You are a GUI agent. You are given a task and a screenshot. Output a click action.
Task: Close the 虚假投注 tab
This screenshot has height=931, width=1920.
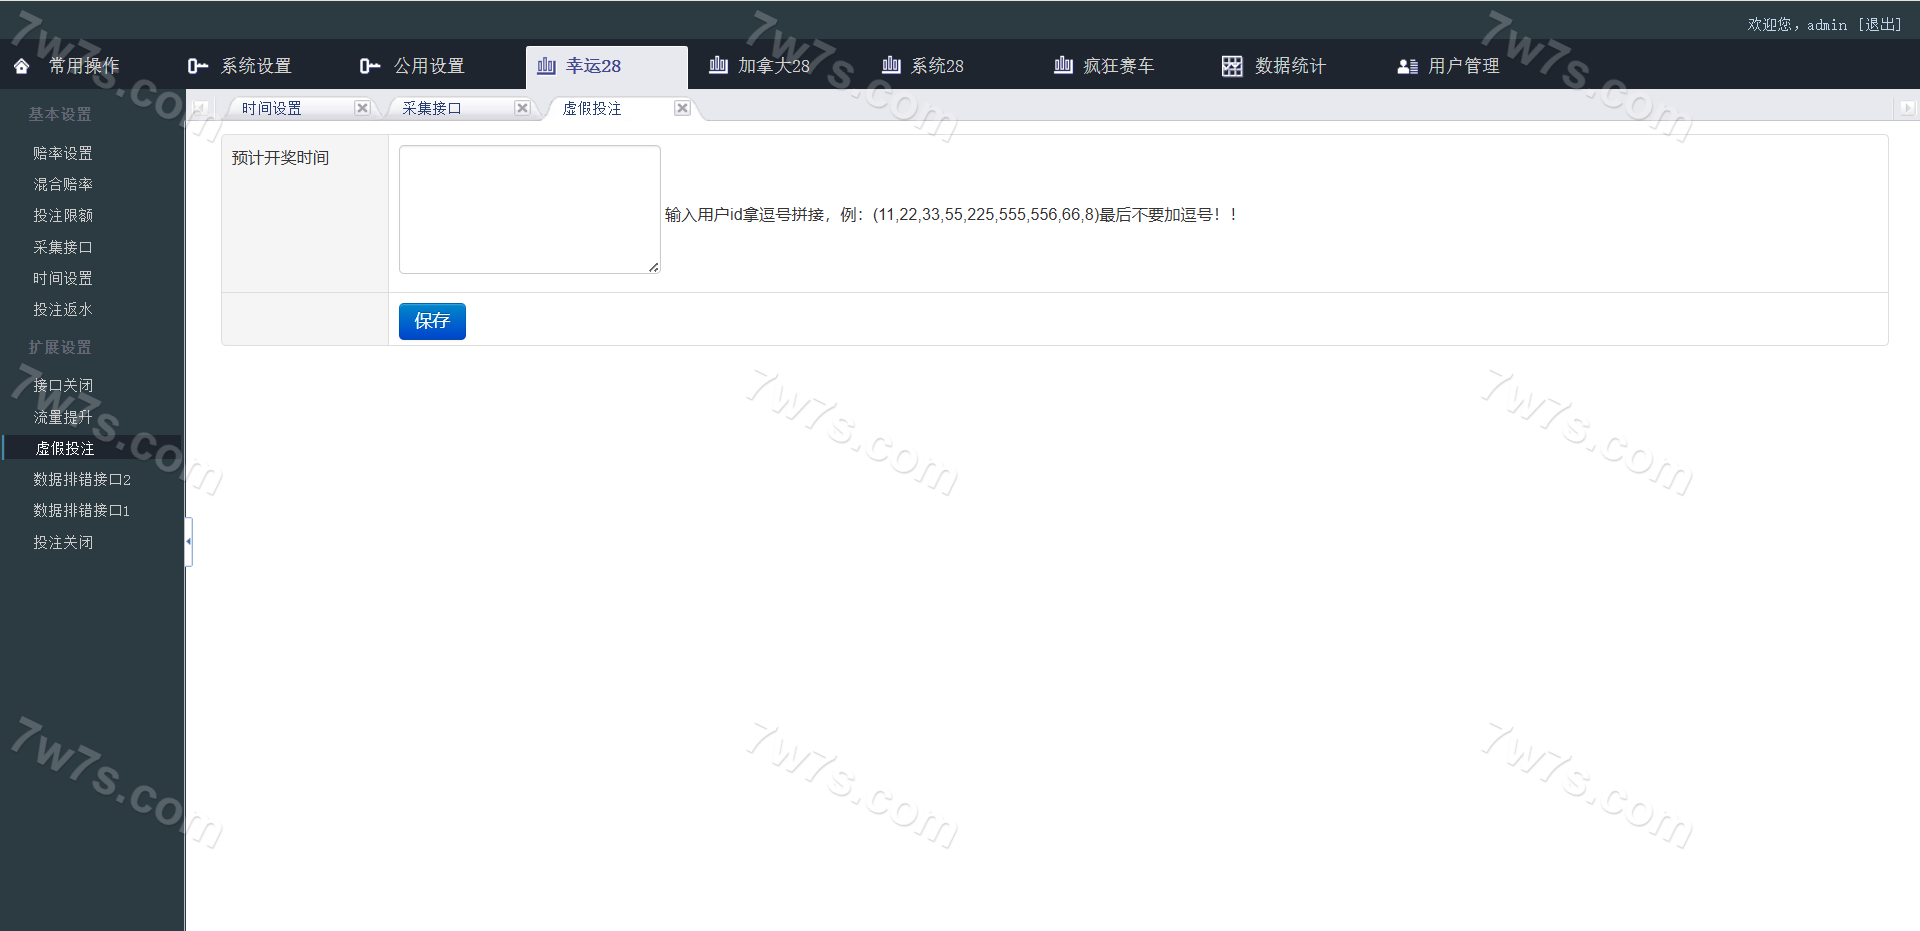pos(682,108)
